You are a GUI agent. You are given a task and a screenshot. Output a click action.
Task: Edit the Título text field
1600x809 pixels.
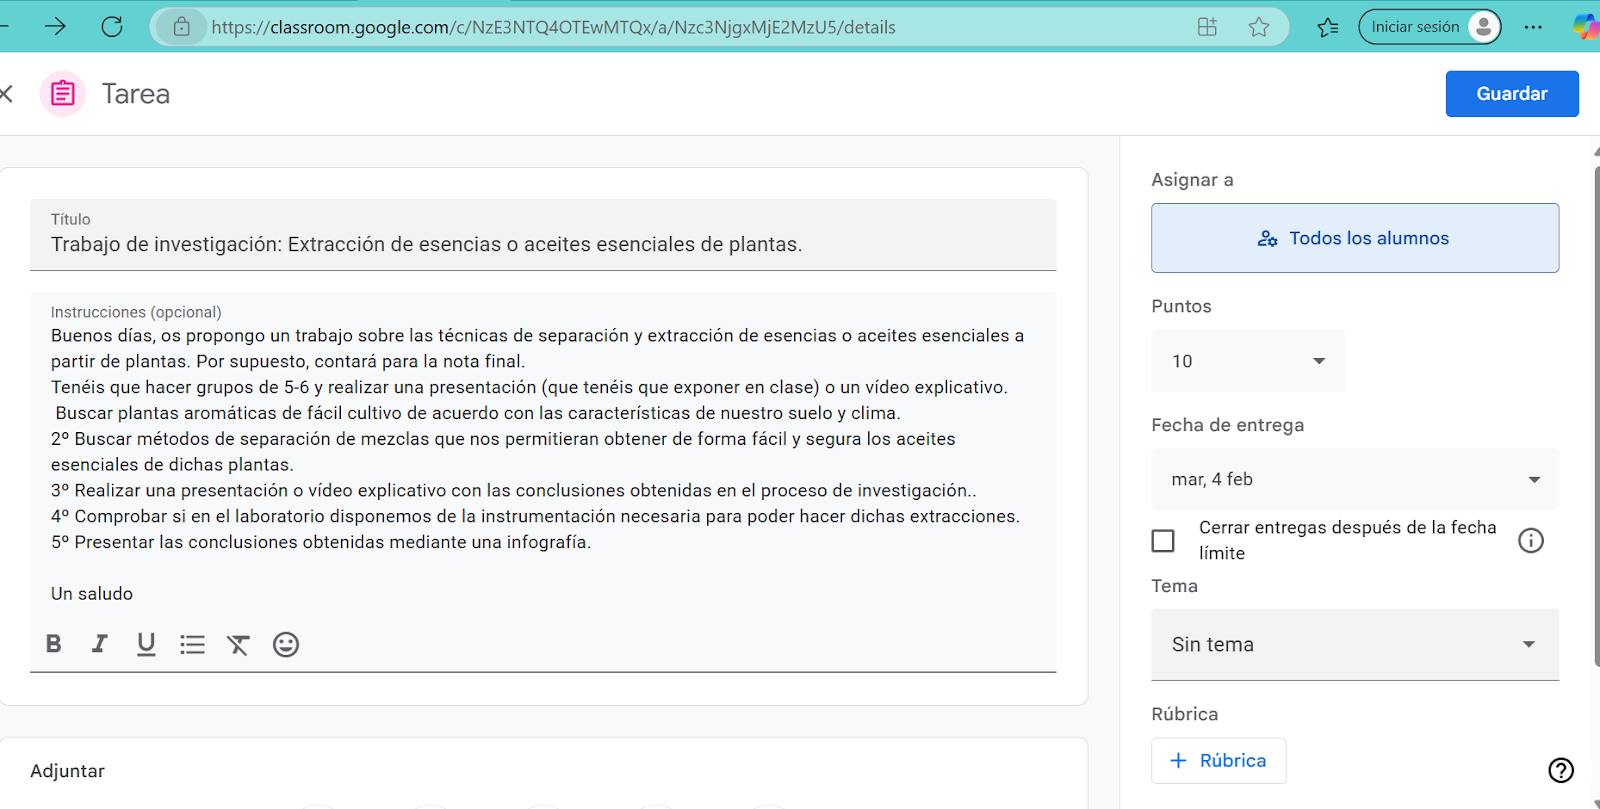tap(543, 235)
